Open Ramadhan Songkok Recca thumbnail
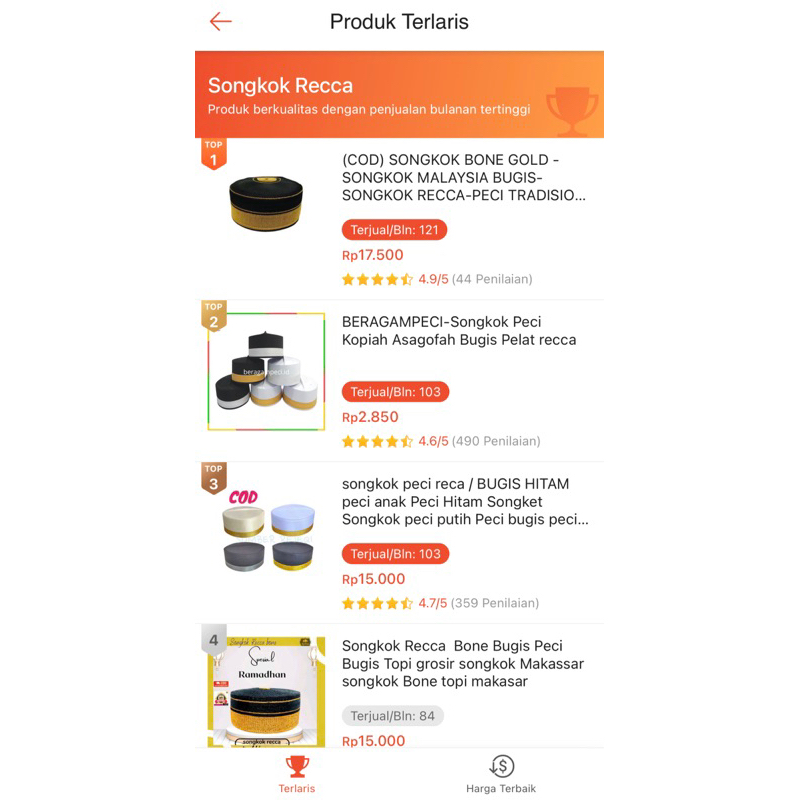 tap(266, 692)
